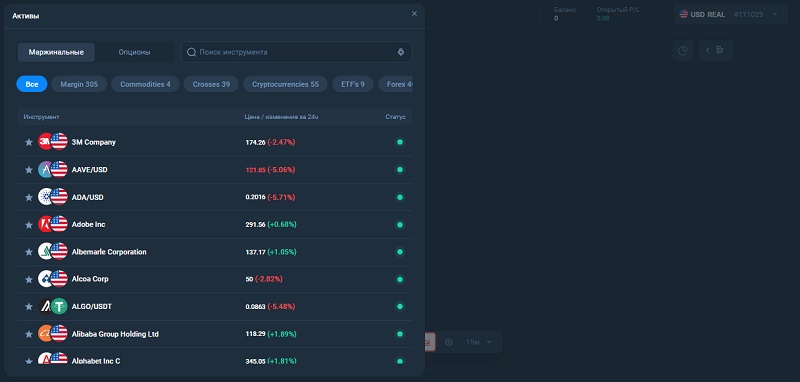Open the 15м timeframe dropdown

479,342
